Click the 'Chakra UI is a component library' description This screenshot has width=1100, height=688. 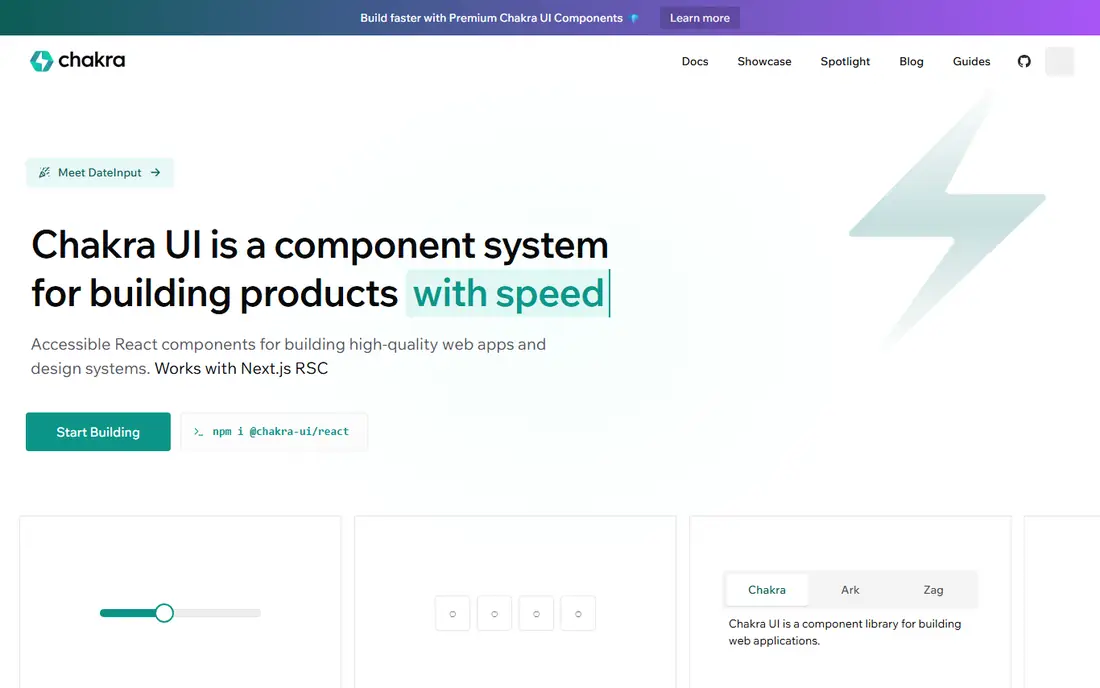tap(845, 633)
